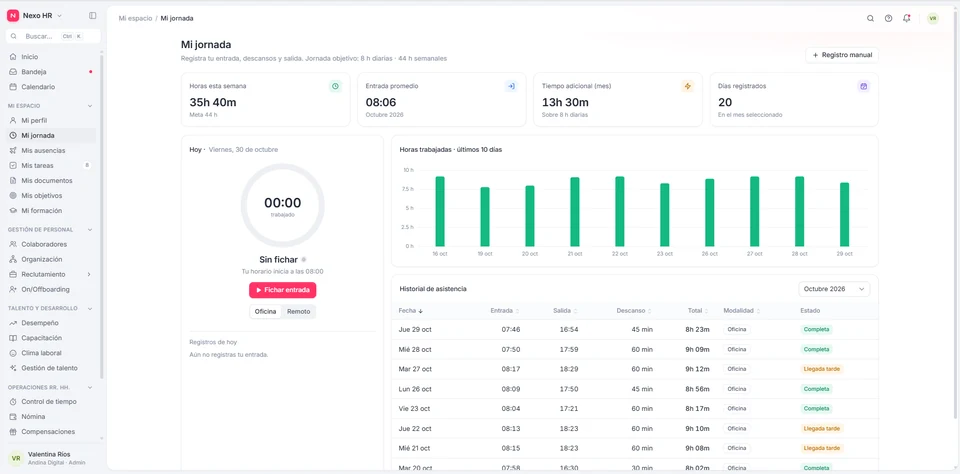The height and width of the screenshot is (474, 960).
Task: Click the Nexo HR logo icon
Action: pos(13,15)
